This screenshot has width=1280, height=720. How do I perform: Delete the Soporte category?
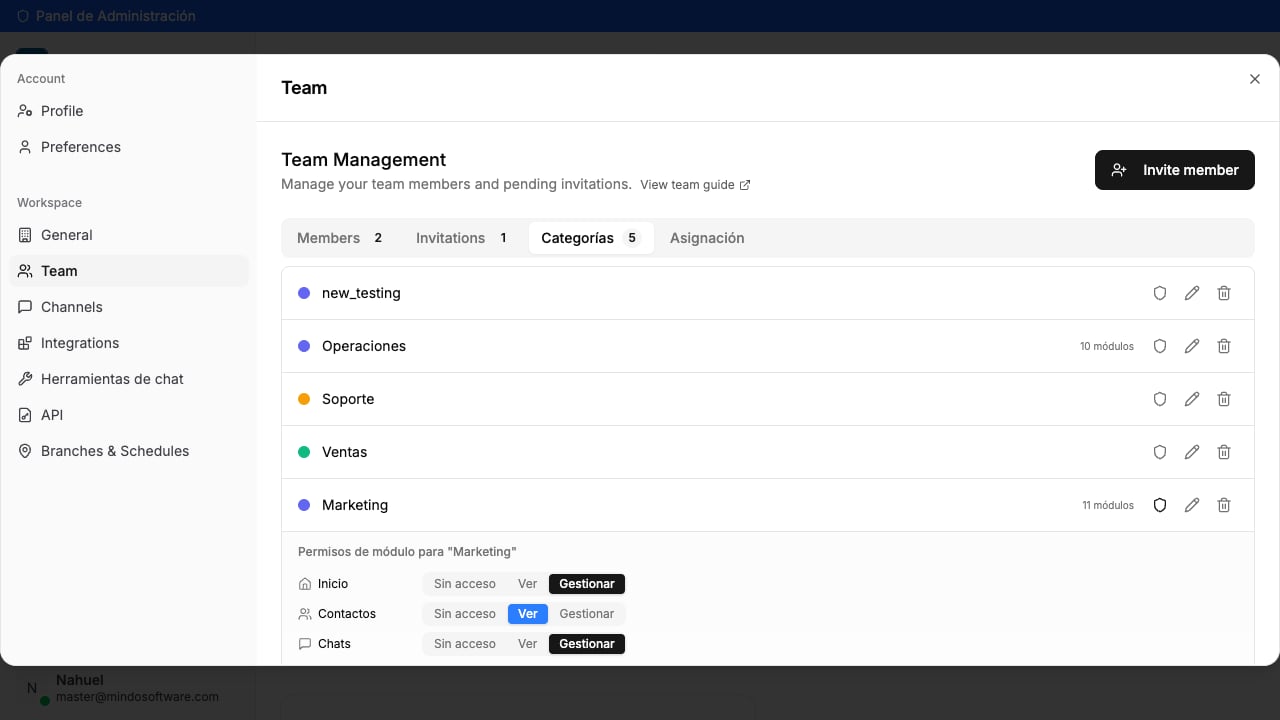[1224, 399]
